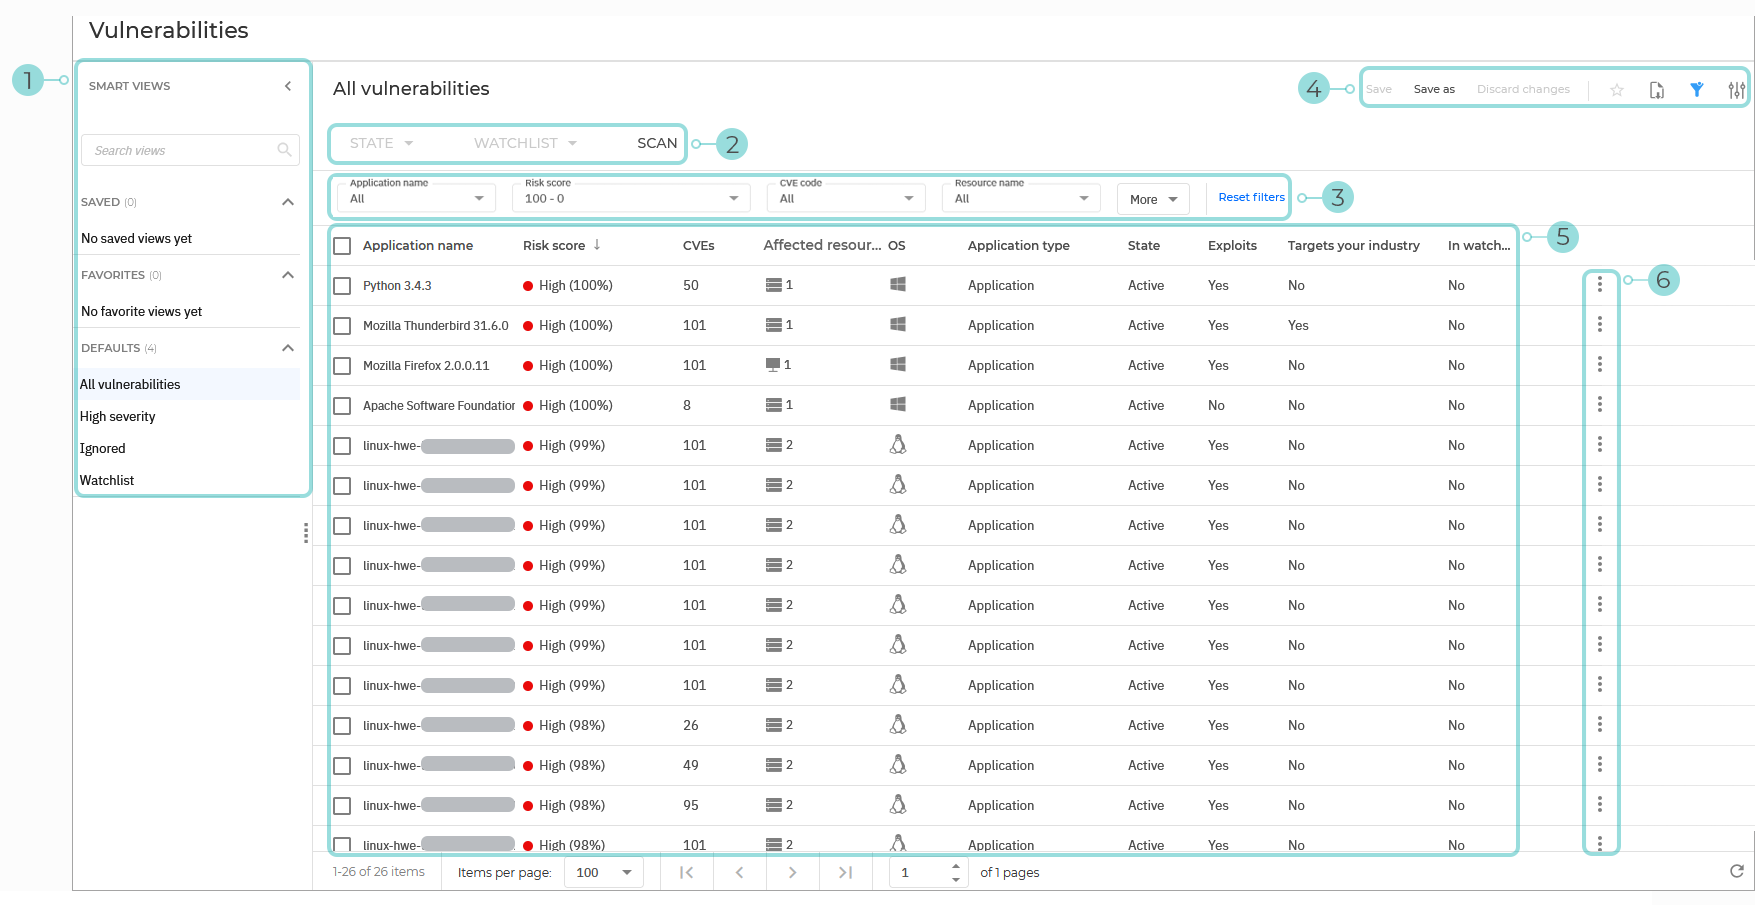Toggle the select-all checkbox in table header
Viewport: 1755px width, 905px height.
click(342, 246)
